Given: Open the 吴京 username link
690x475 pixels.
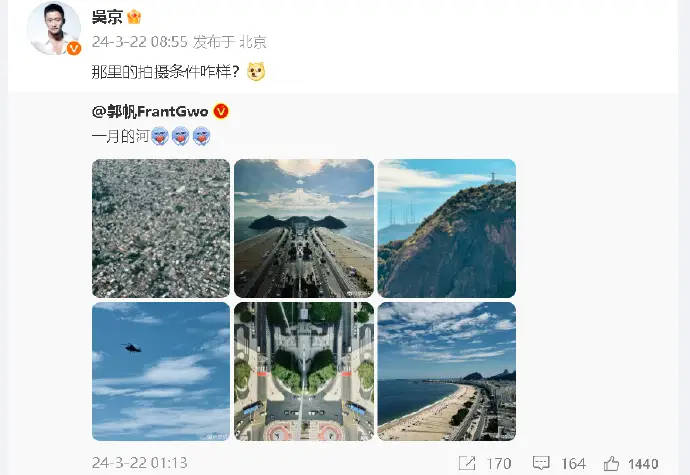Looking at the screenshot, I should click(107, 17).
